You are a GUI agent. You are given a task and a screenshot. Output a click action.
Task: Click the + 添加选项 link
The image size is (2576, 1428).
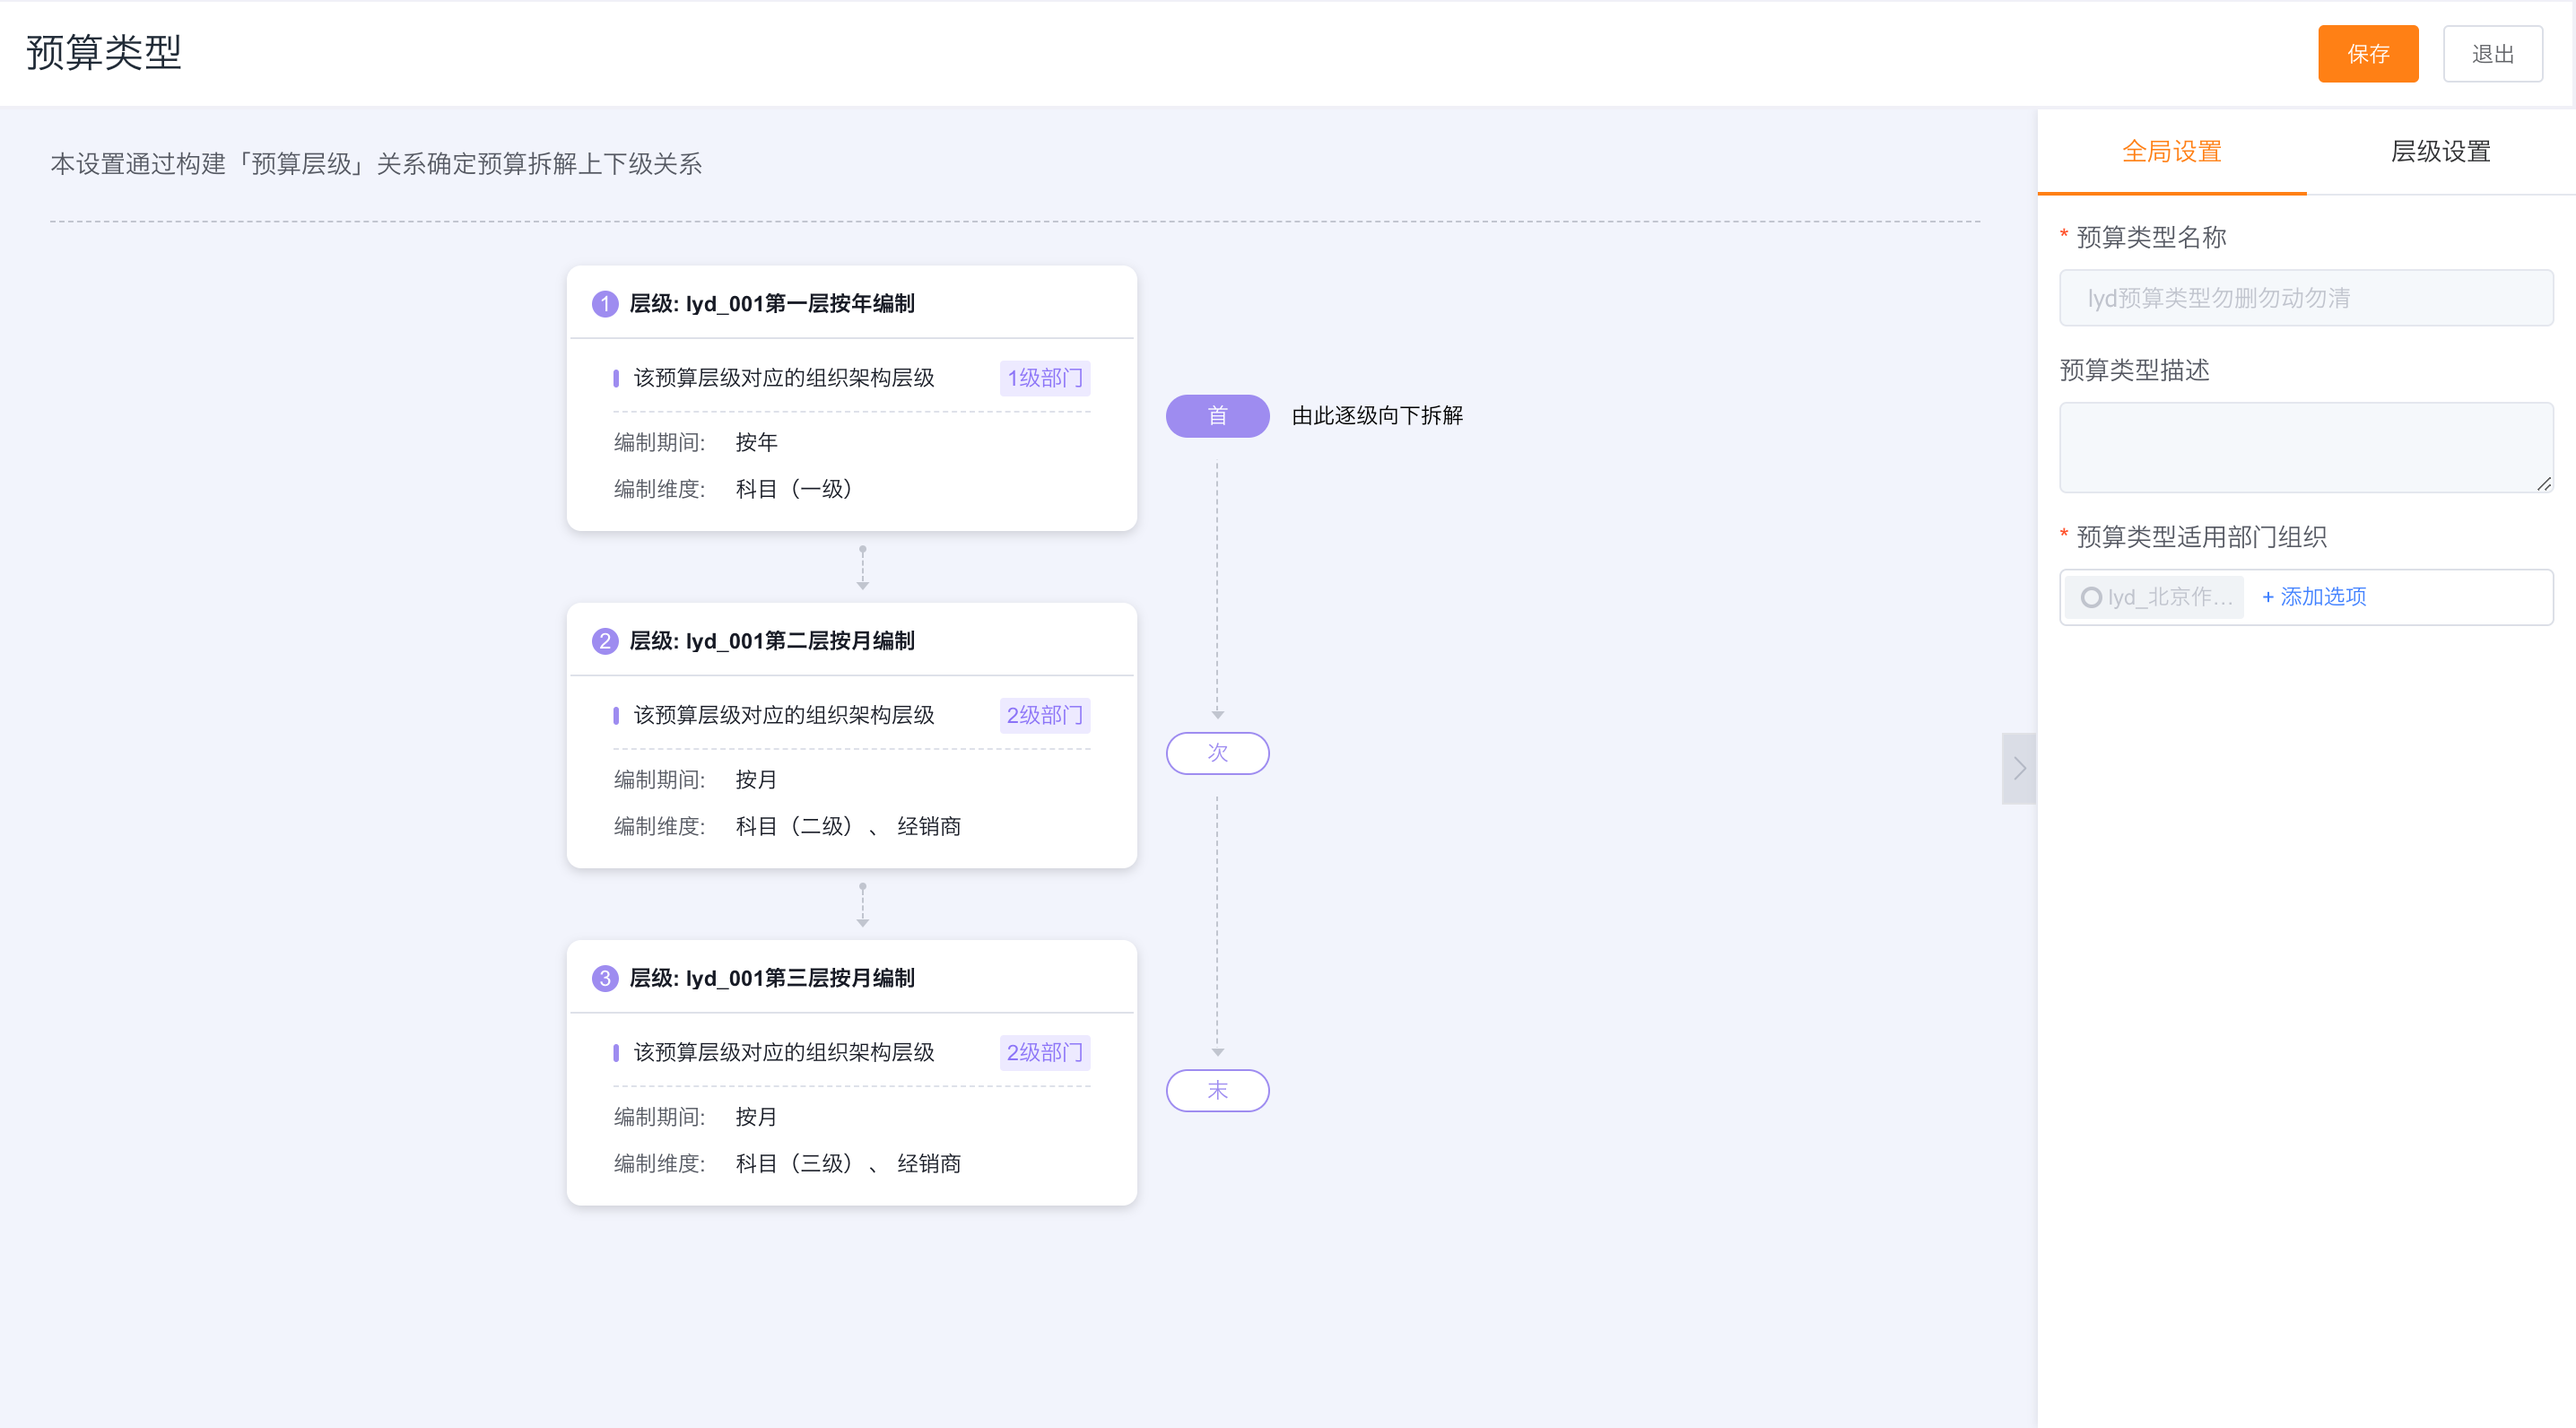point(2314,597)
